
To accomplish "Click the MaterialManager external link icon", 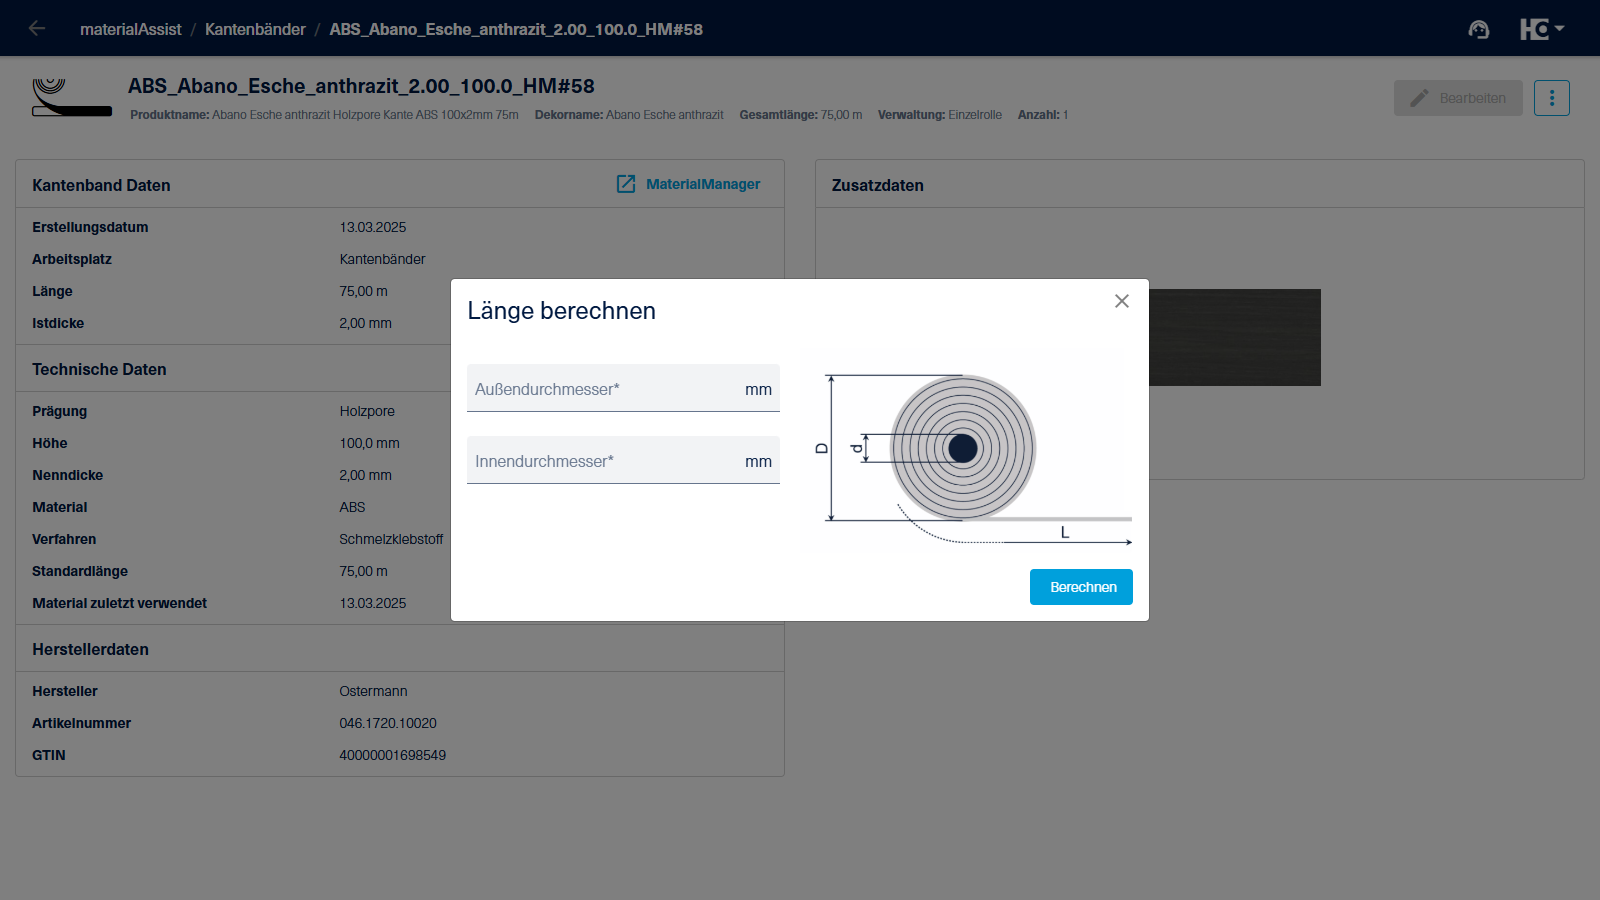I will point(626,184).
